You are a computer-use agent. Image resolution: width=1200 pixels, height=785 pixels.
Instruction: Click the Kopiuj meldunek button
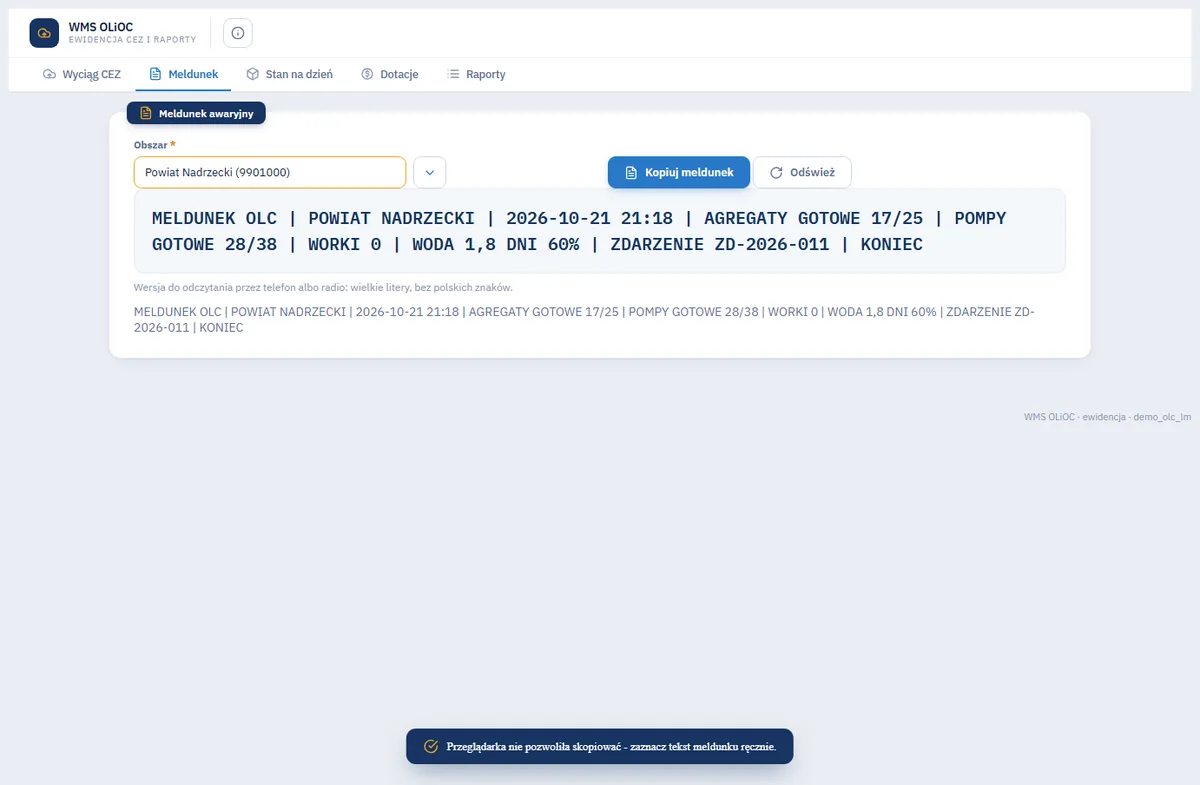pyautogui.click(x=679, y=172)
